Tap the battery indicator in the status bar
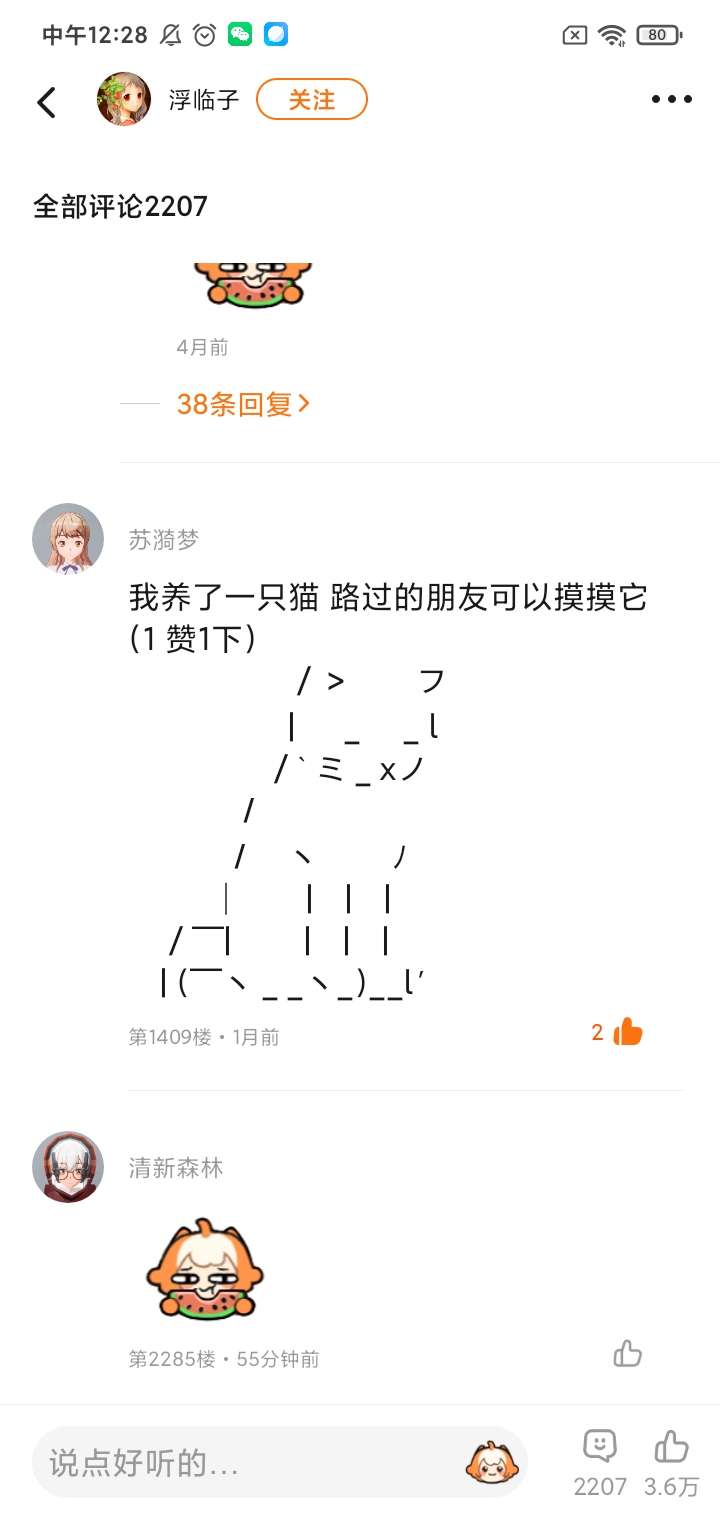 [659, 35]
